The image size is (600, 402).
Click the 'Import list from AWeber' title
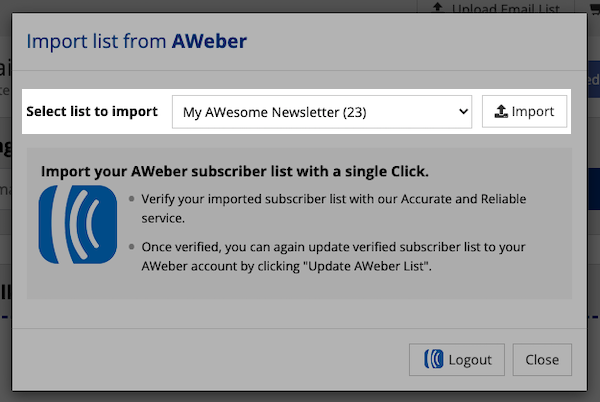click(136, 42)
